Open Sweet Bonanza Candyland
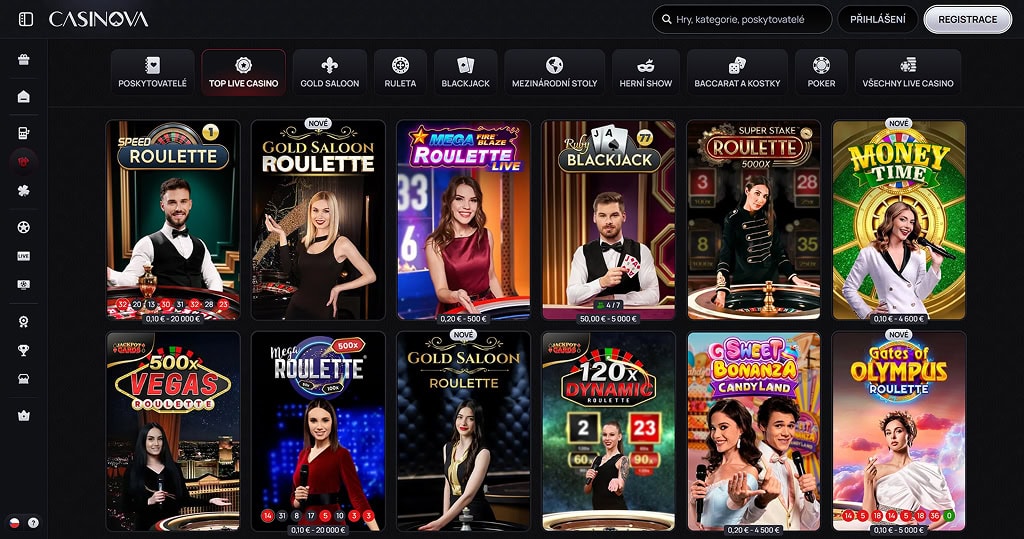Viewport: 1024px width, 539px height. click(754, 431)
